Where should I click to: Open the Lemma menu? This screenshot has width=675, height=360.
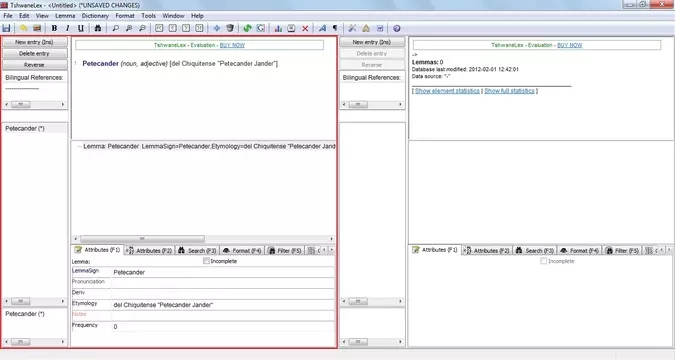click(x=65, y=16)
